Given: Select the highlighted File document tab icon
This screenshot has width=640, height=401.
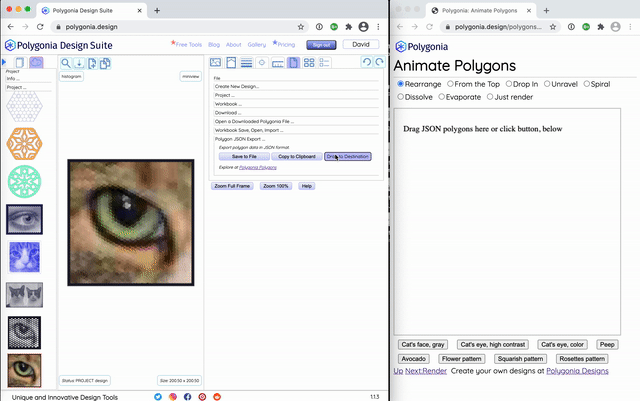Looking at the screenshot, I should click(293, 62).
